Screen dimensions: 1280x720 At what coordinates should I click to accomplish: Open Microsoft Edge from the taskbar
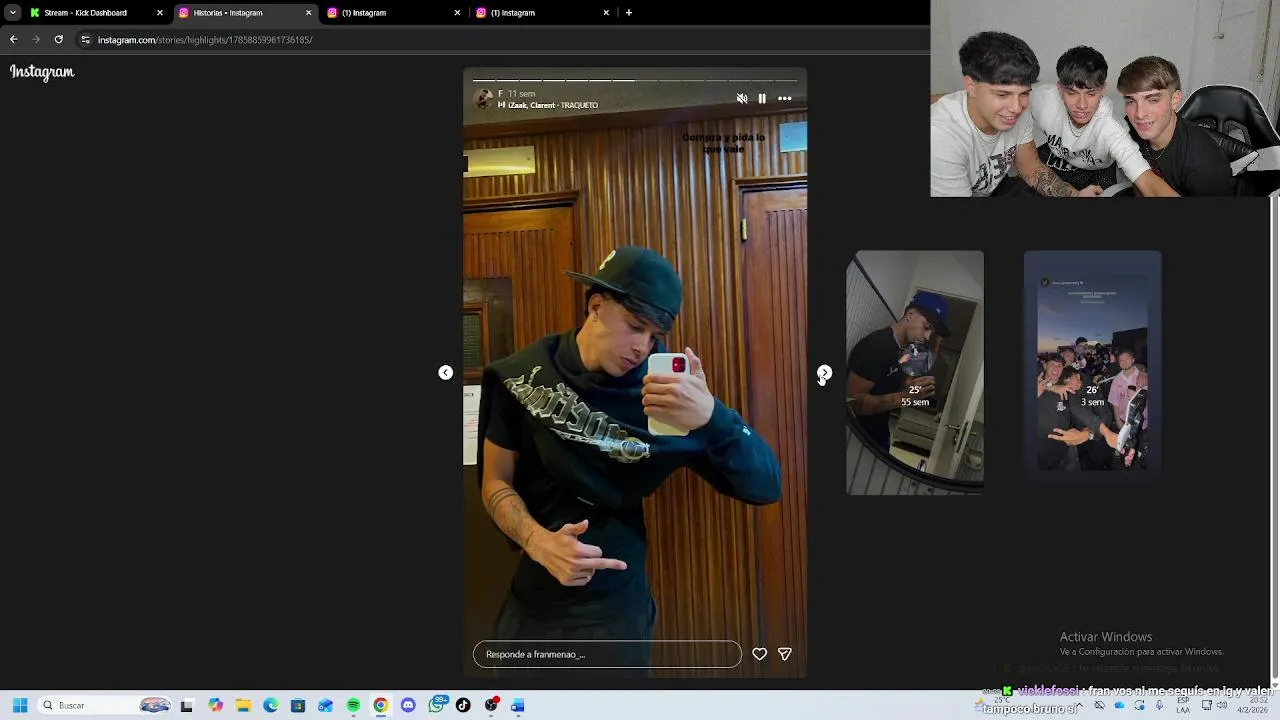pyautogui.click(x=271, y=705)
